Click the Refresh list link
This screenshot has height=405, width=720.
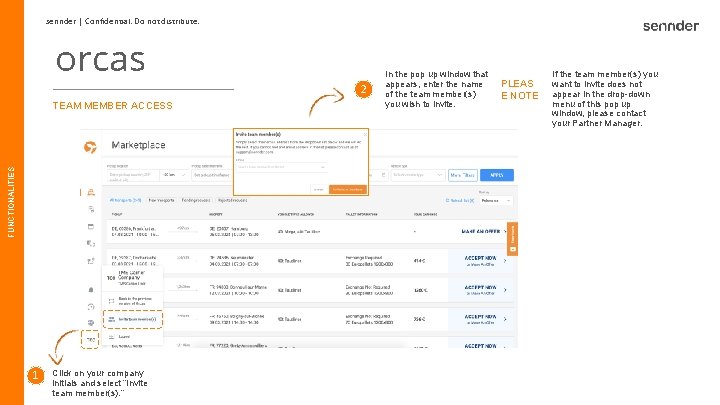(x=460, y=201)
